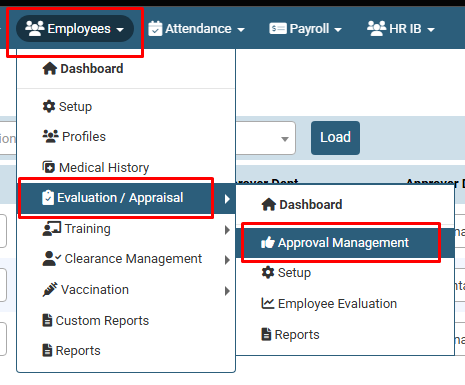Image resolution: width=465 pixels, height=385 pixels.
Task: Click the line chart icon beside Employee Evaluation
Action: [x=268, y=303]
